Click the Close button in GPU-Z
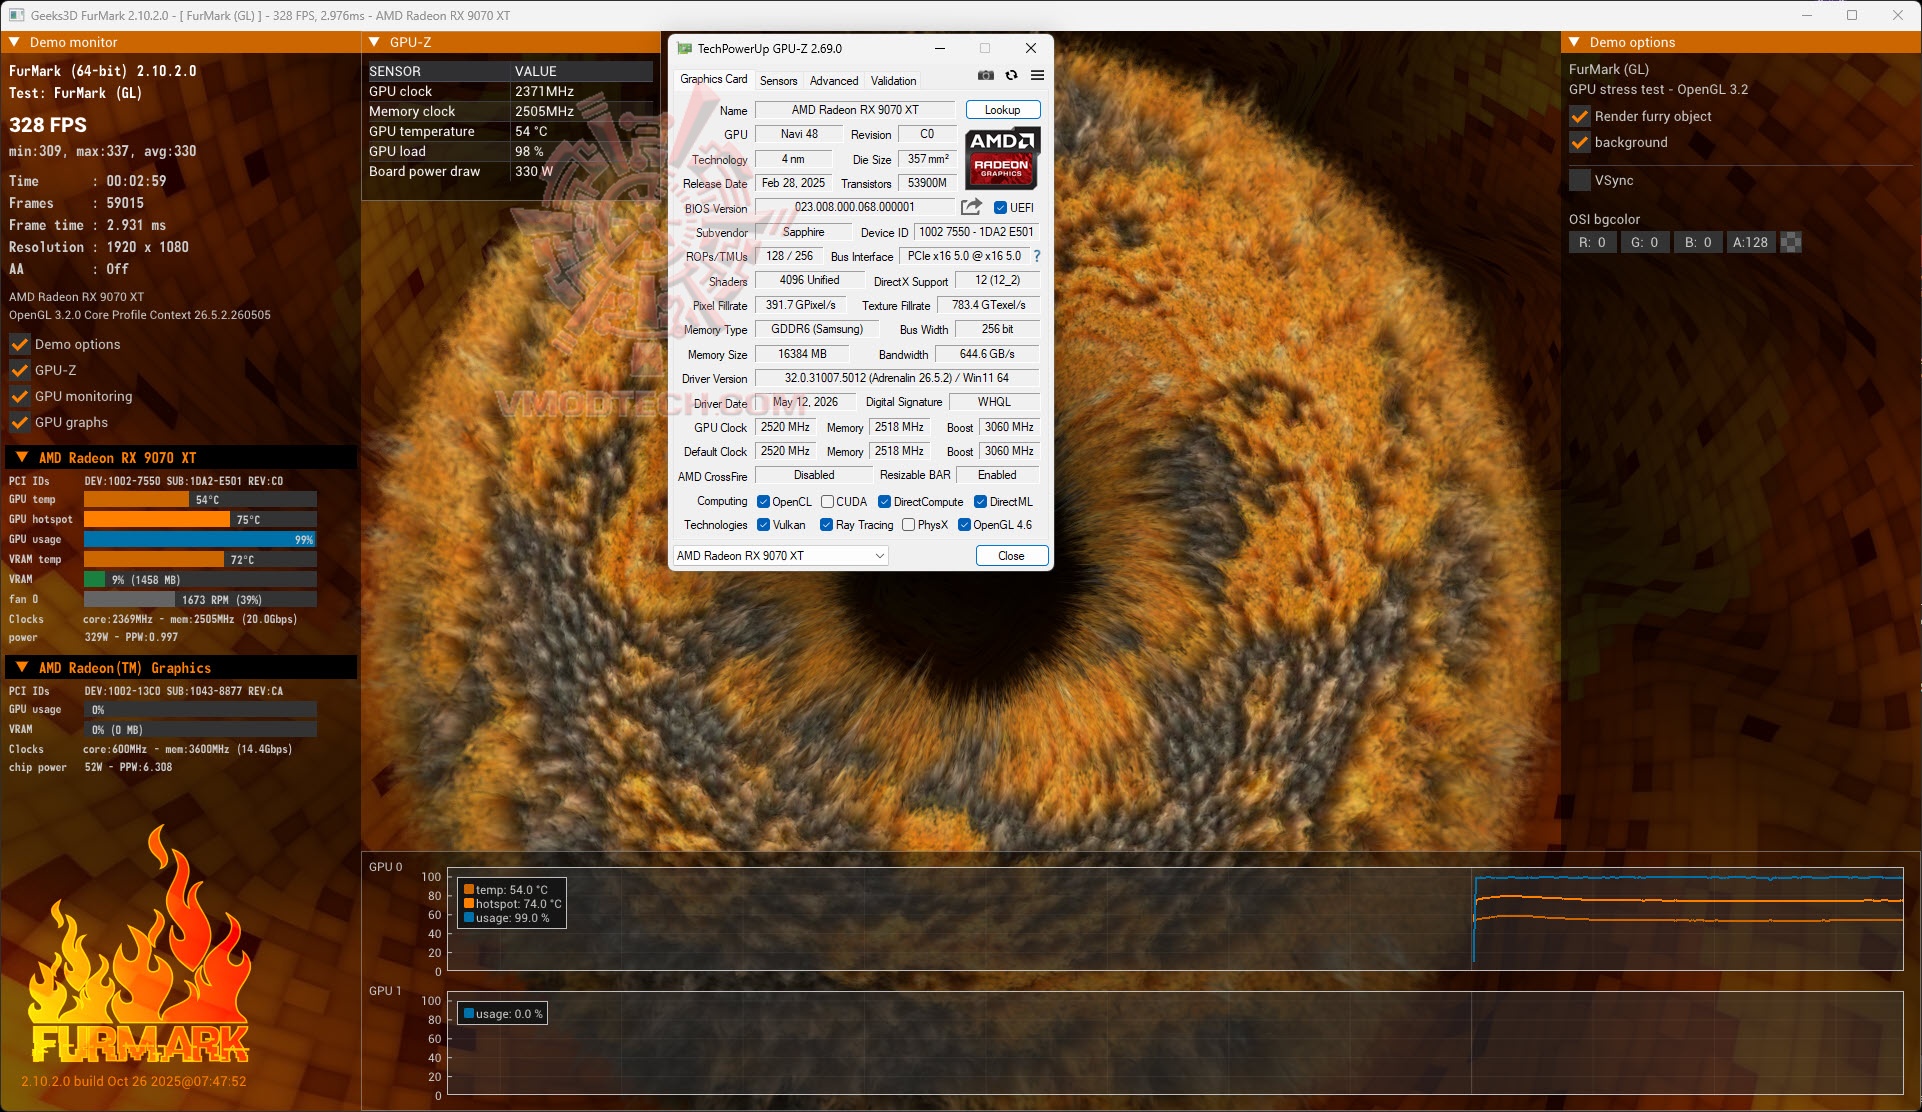Screen dimensions: 1922x1112 point(1012,556)
